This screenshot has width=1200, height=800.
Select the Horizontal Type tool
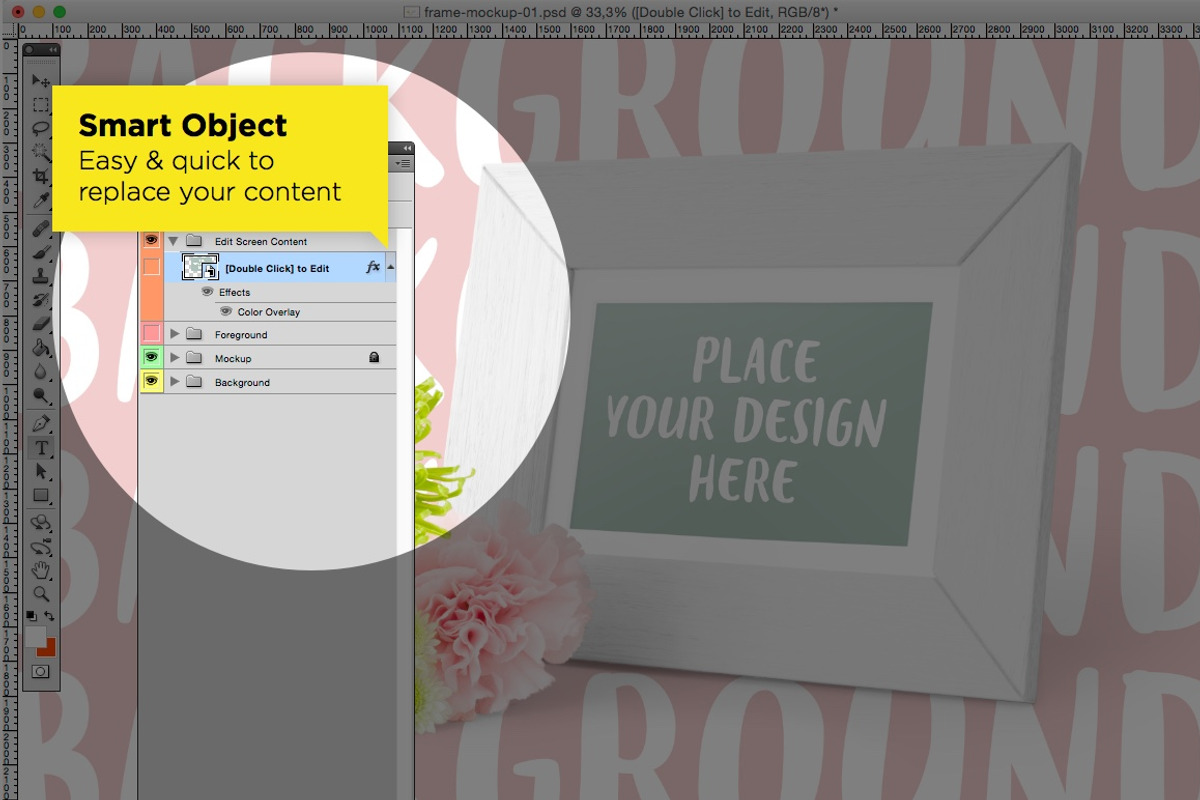(x=41, y=448)
